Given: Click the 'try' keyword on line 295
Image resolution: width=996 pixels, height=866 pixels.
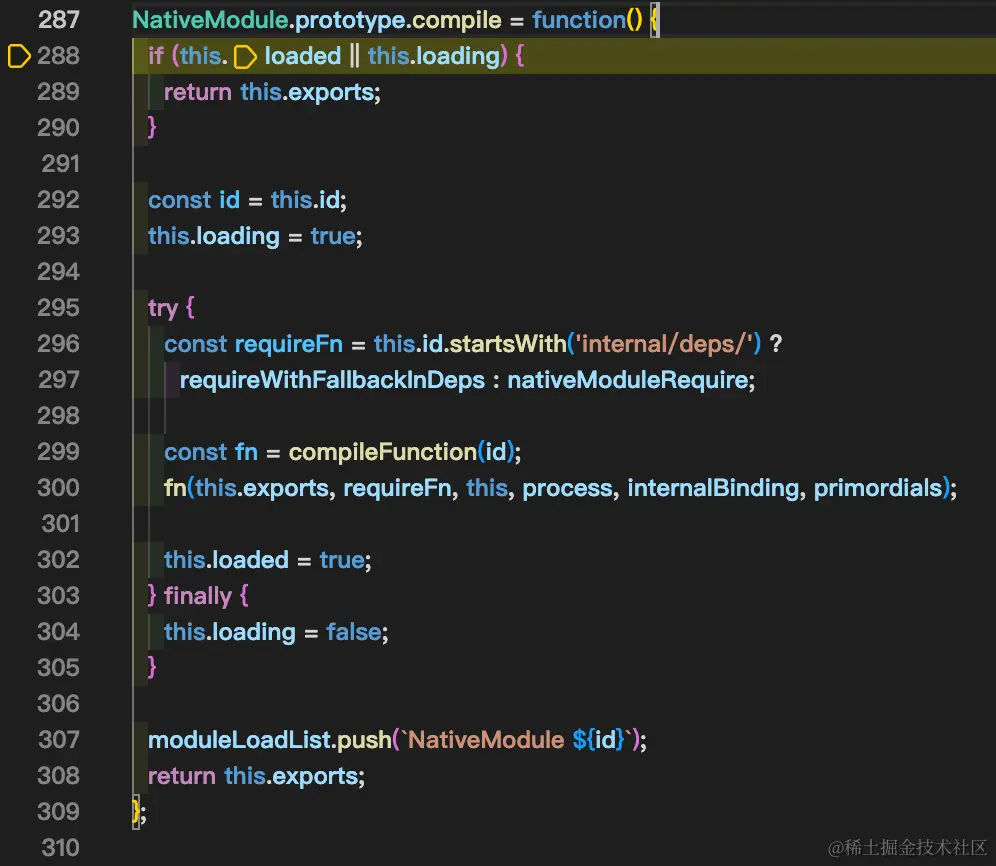Looking at the screenshot, I should [x=163, y=309].
